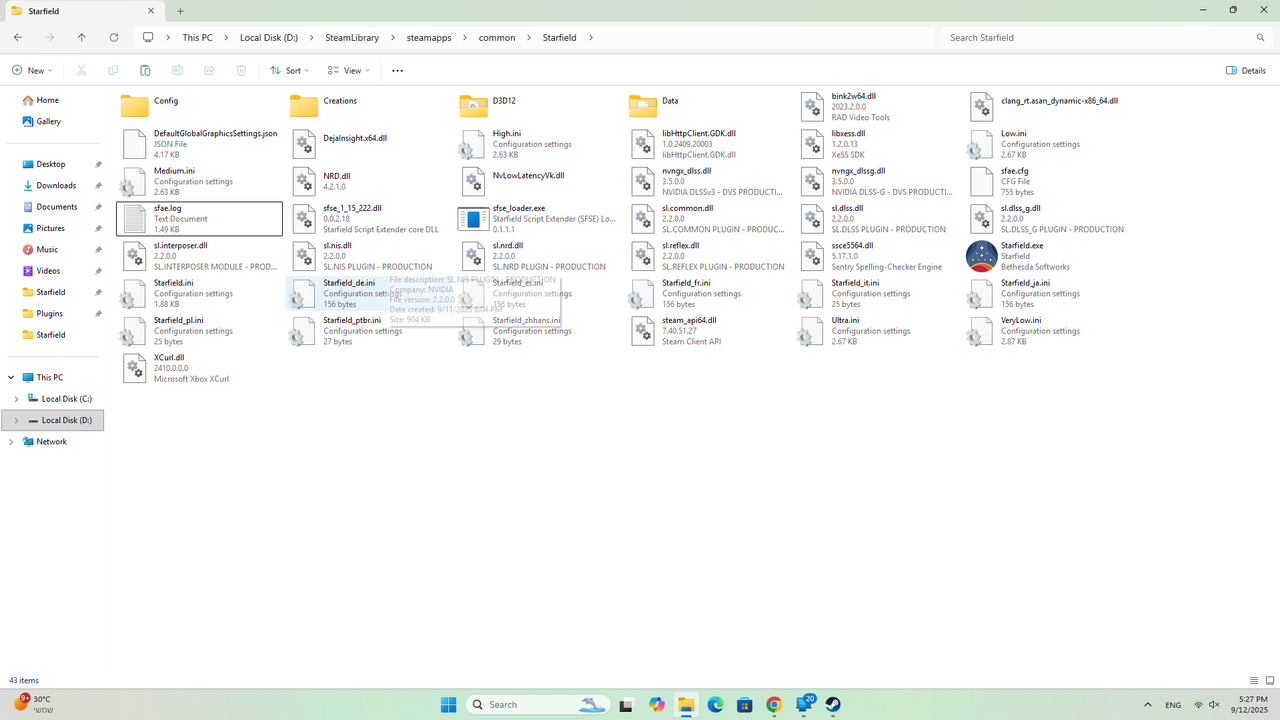Select the sfse_loader.exe file icon
The image size is (1280, 720).
point(472,219)
